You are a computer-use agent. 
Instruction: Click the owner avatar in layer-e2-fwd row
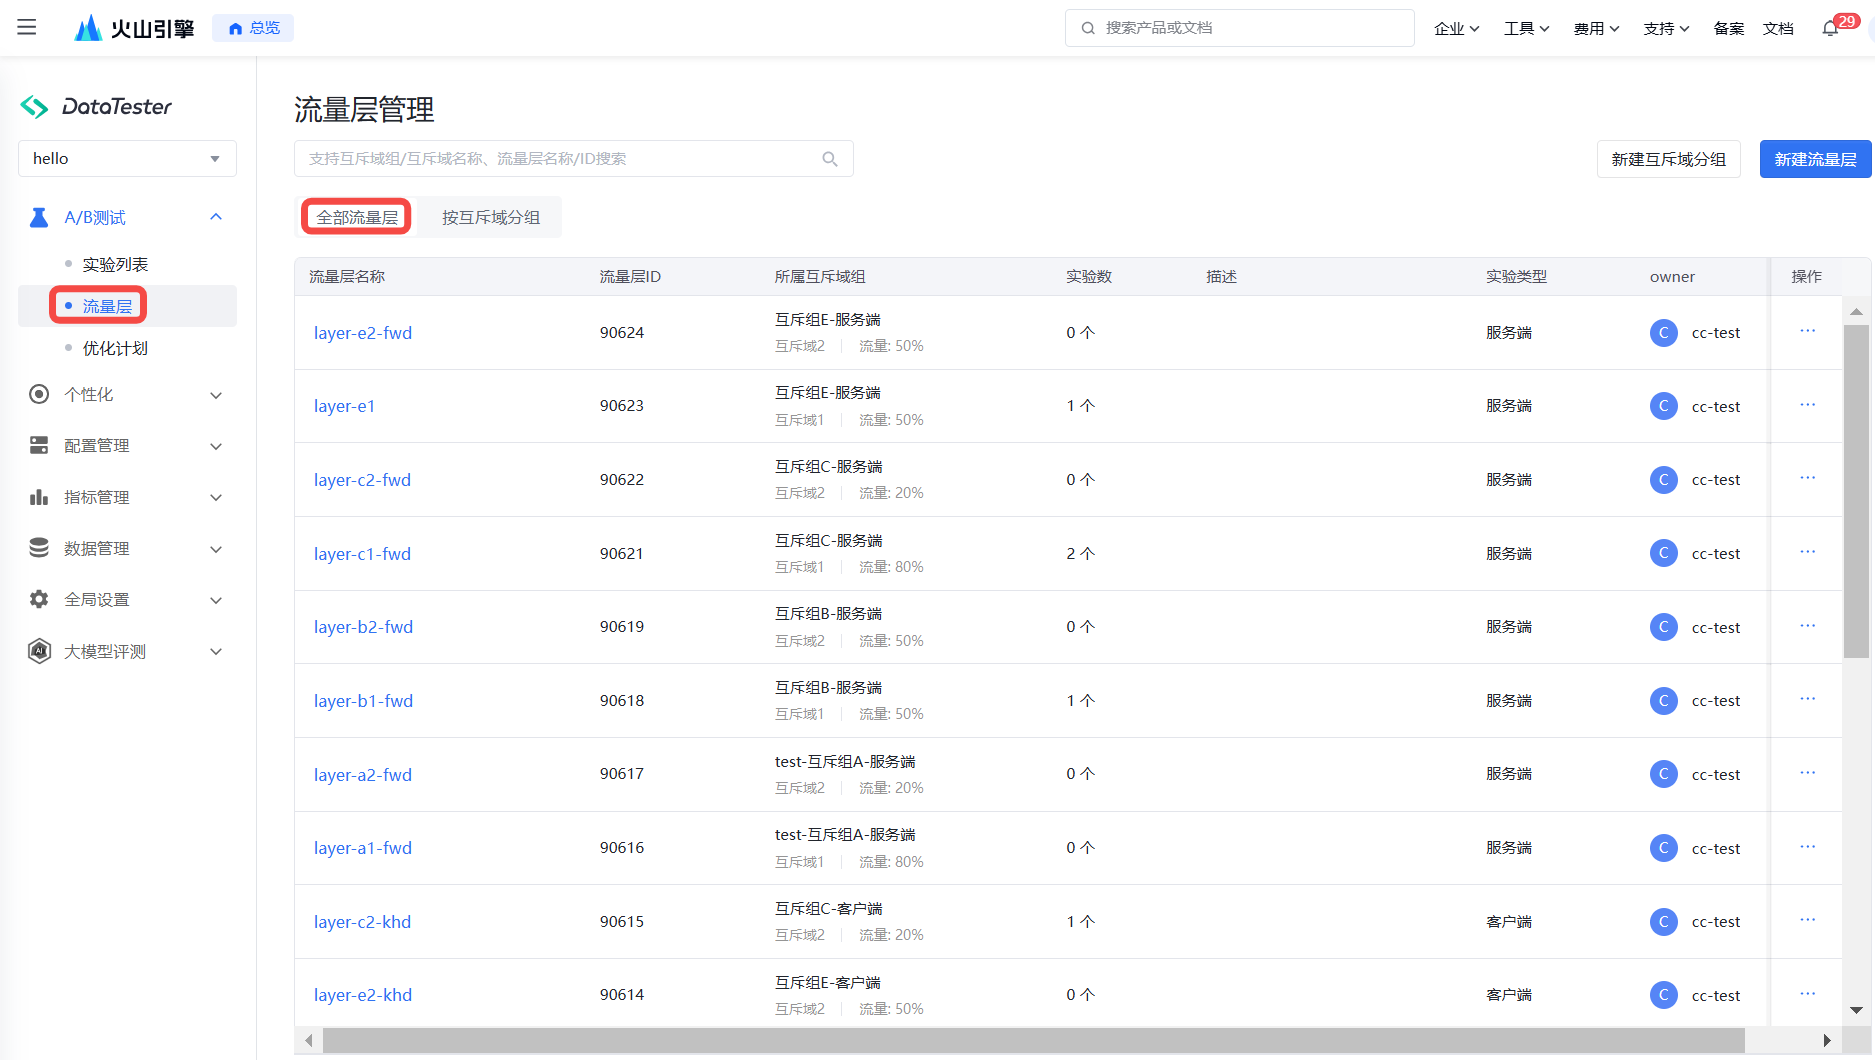click(1663, 333)
